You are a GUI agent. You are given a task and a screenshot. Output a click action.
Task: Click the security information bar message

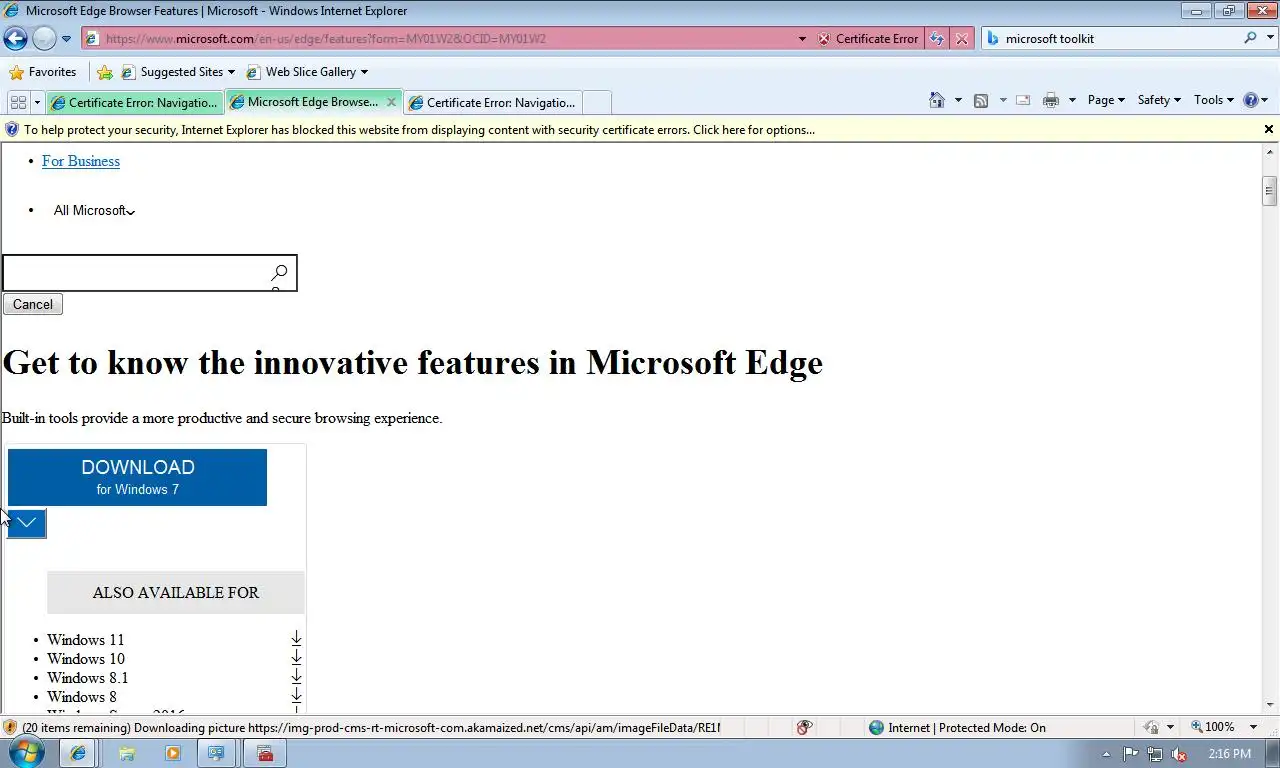coord(419,130)
